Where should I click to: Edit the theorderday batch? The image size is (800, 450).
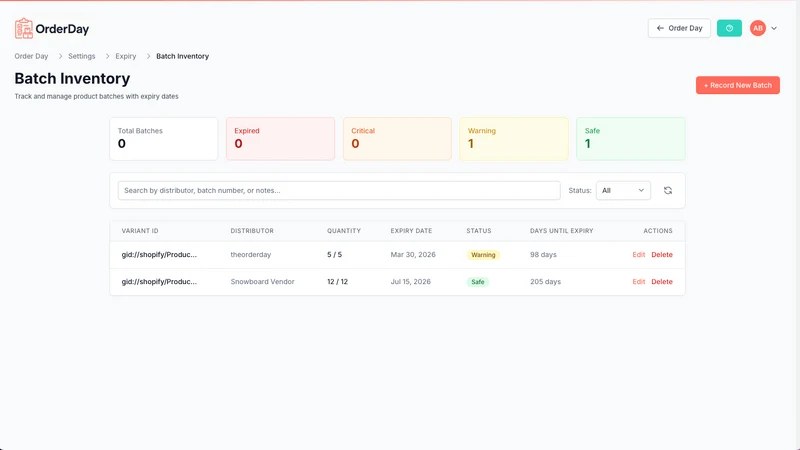coord(639,255)
